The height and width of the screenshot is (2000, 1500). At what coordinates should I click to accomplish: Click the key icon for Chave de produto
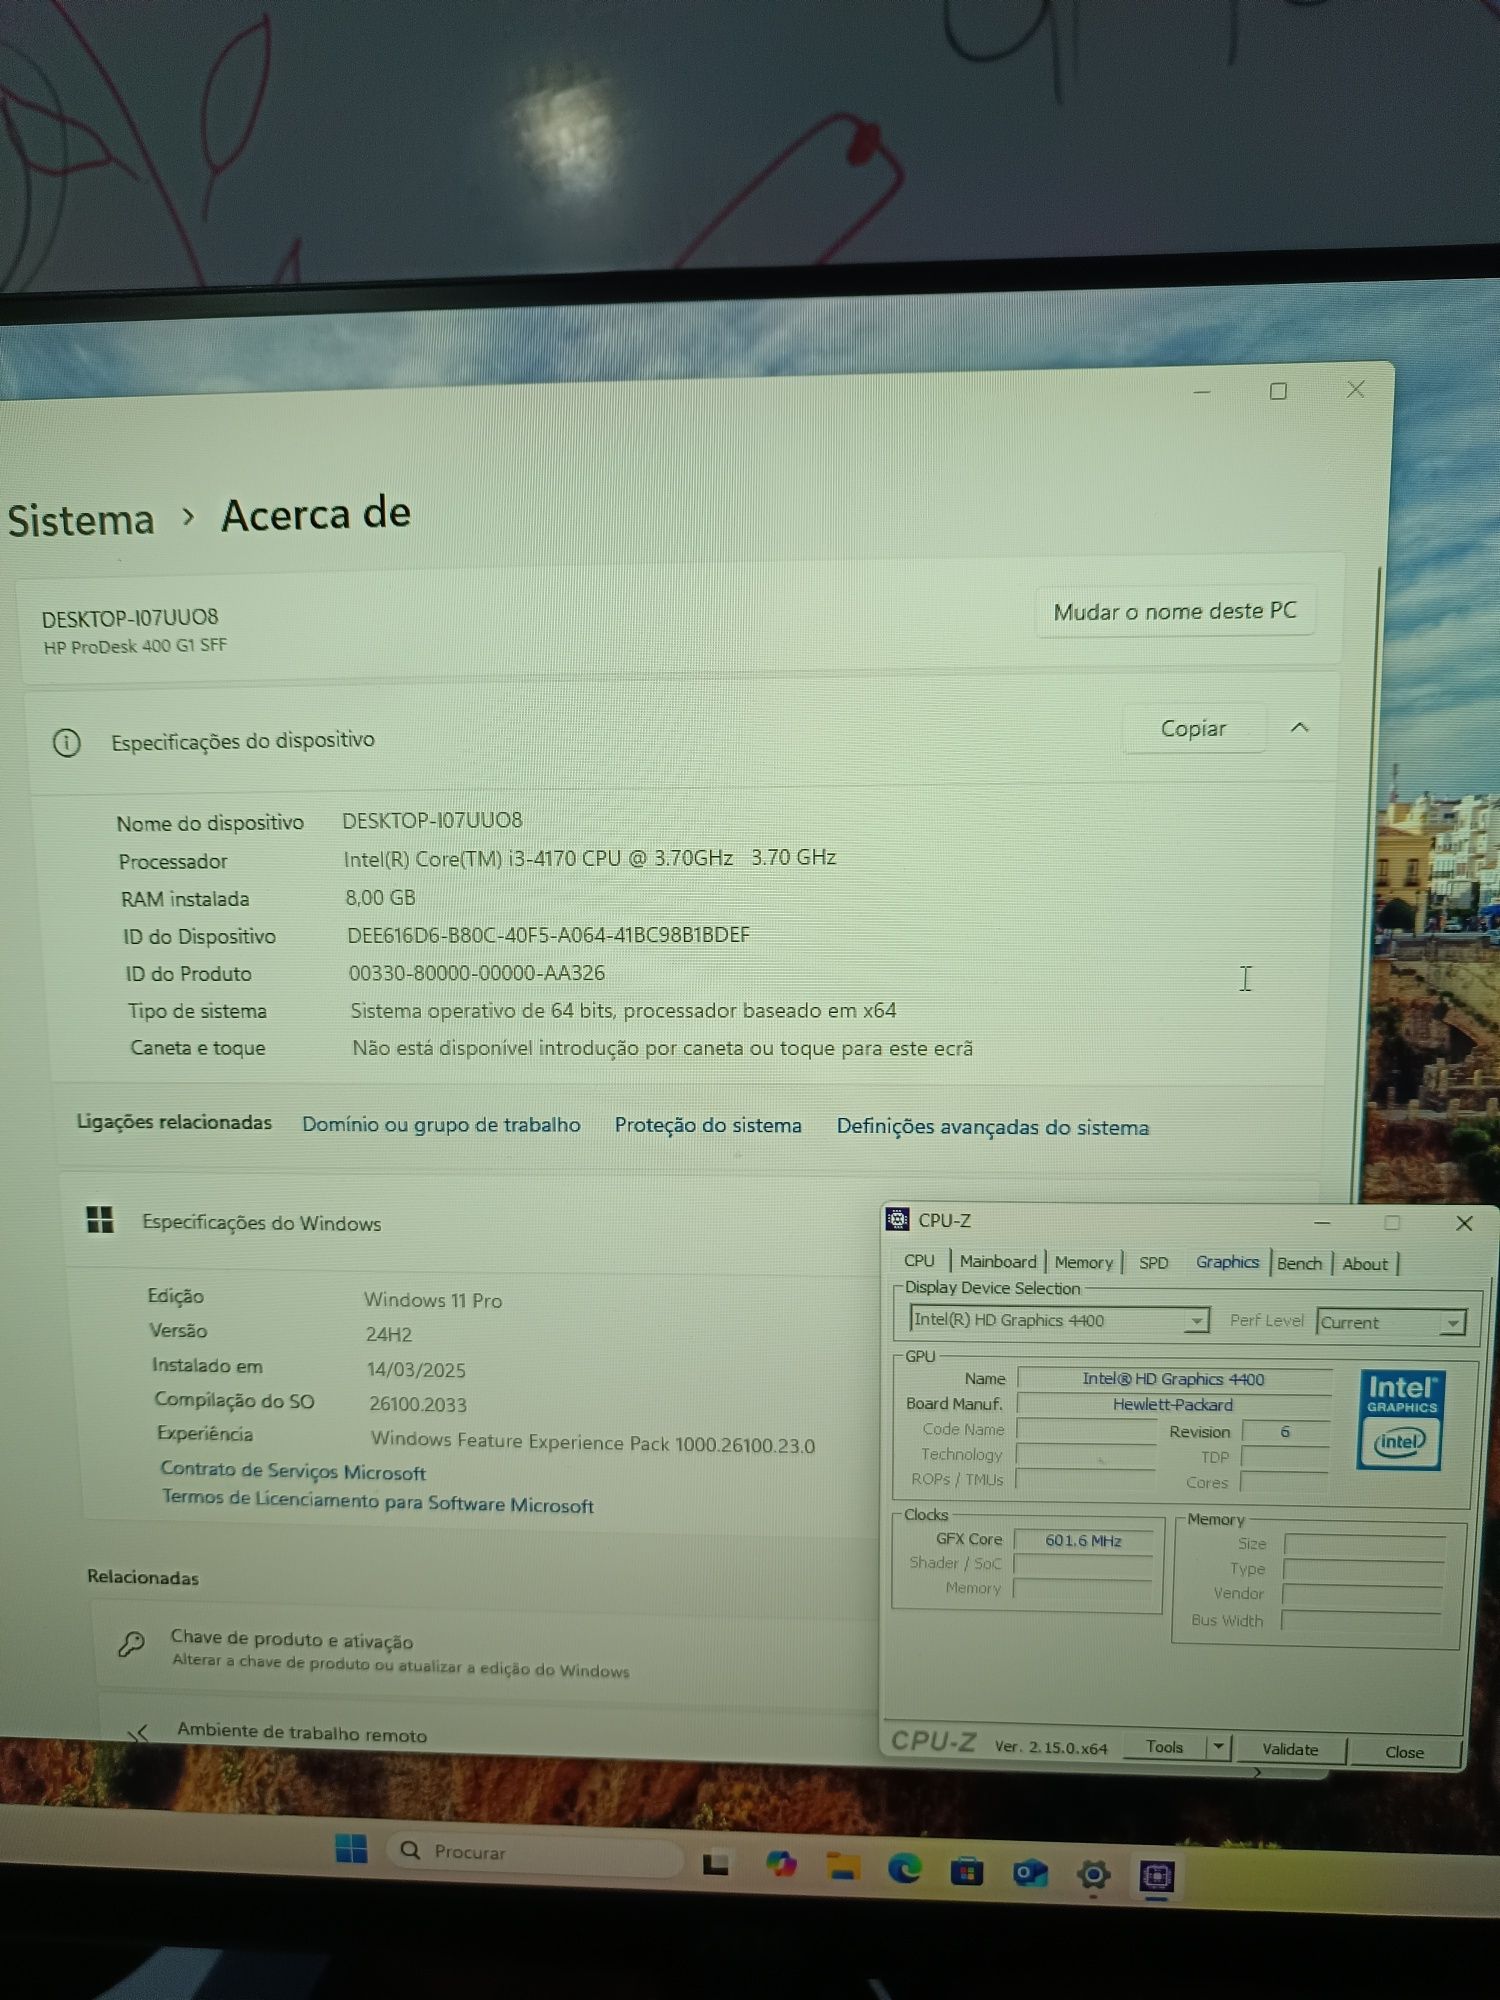pos(131,1644)
